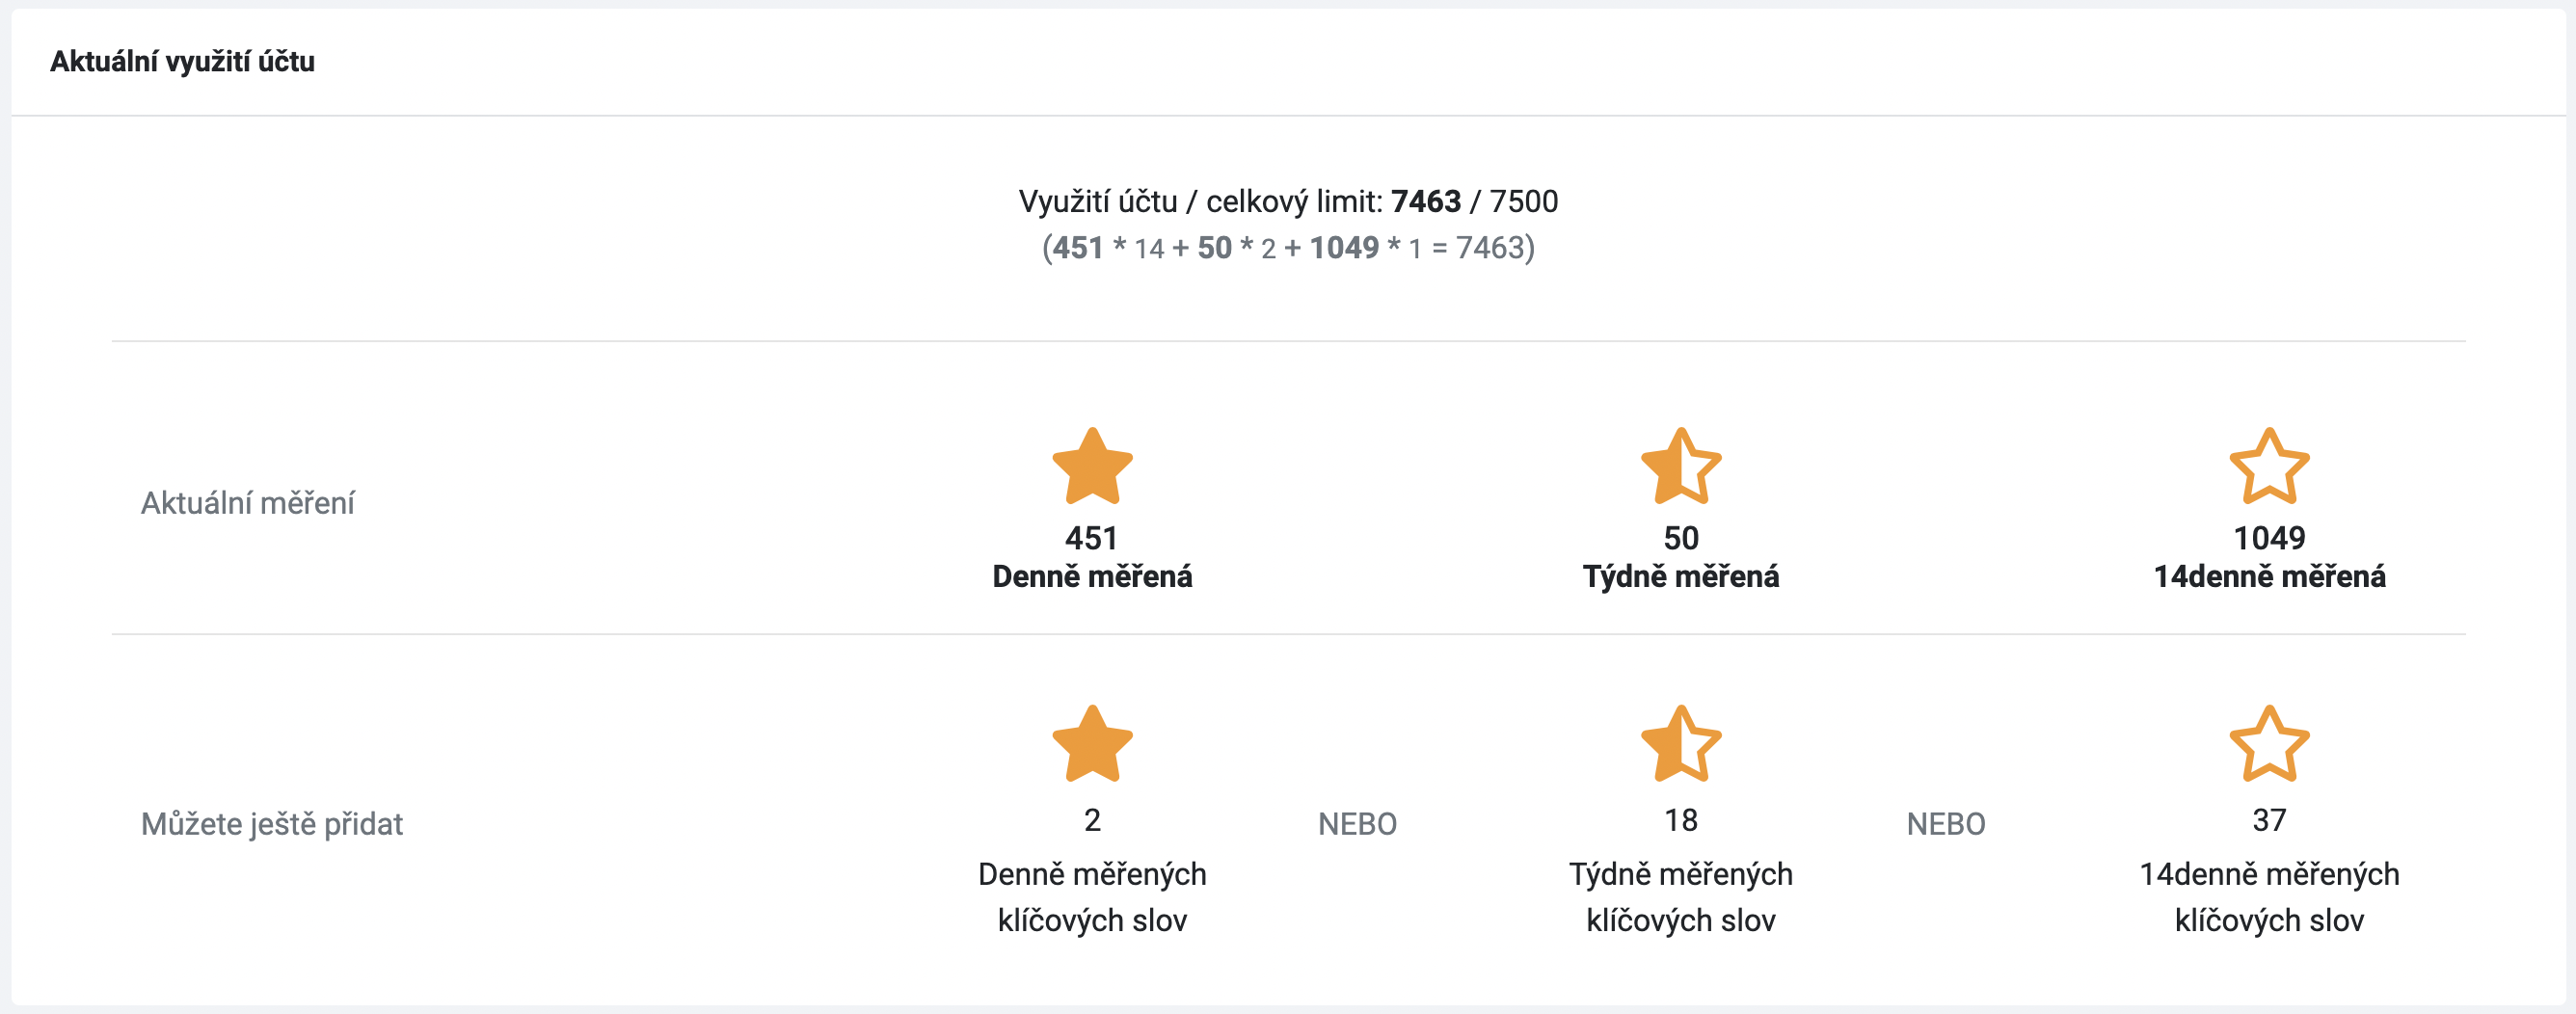Click the filled star above 451
The height and width of the screenshot is (1014, 2576).
pos(1092,466)
